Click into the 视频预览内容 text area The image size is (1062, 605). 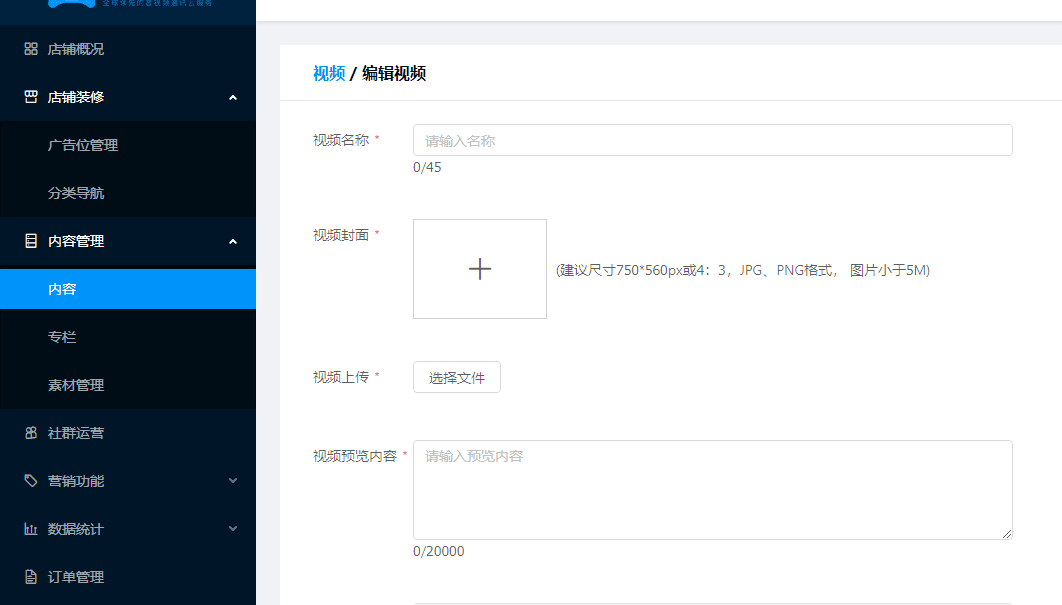click(x=712, y=490)
